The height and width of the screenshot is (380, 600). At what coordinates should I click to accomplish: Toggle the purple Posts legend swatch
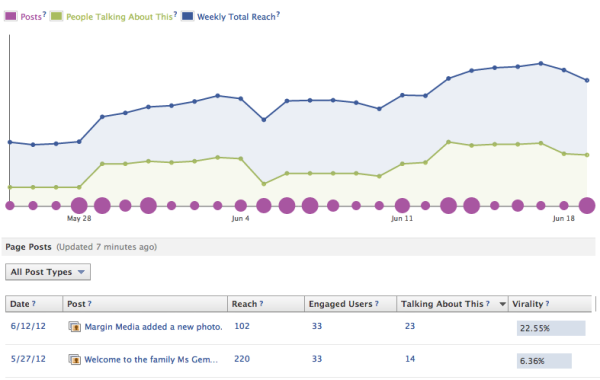(11, 16)
